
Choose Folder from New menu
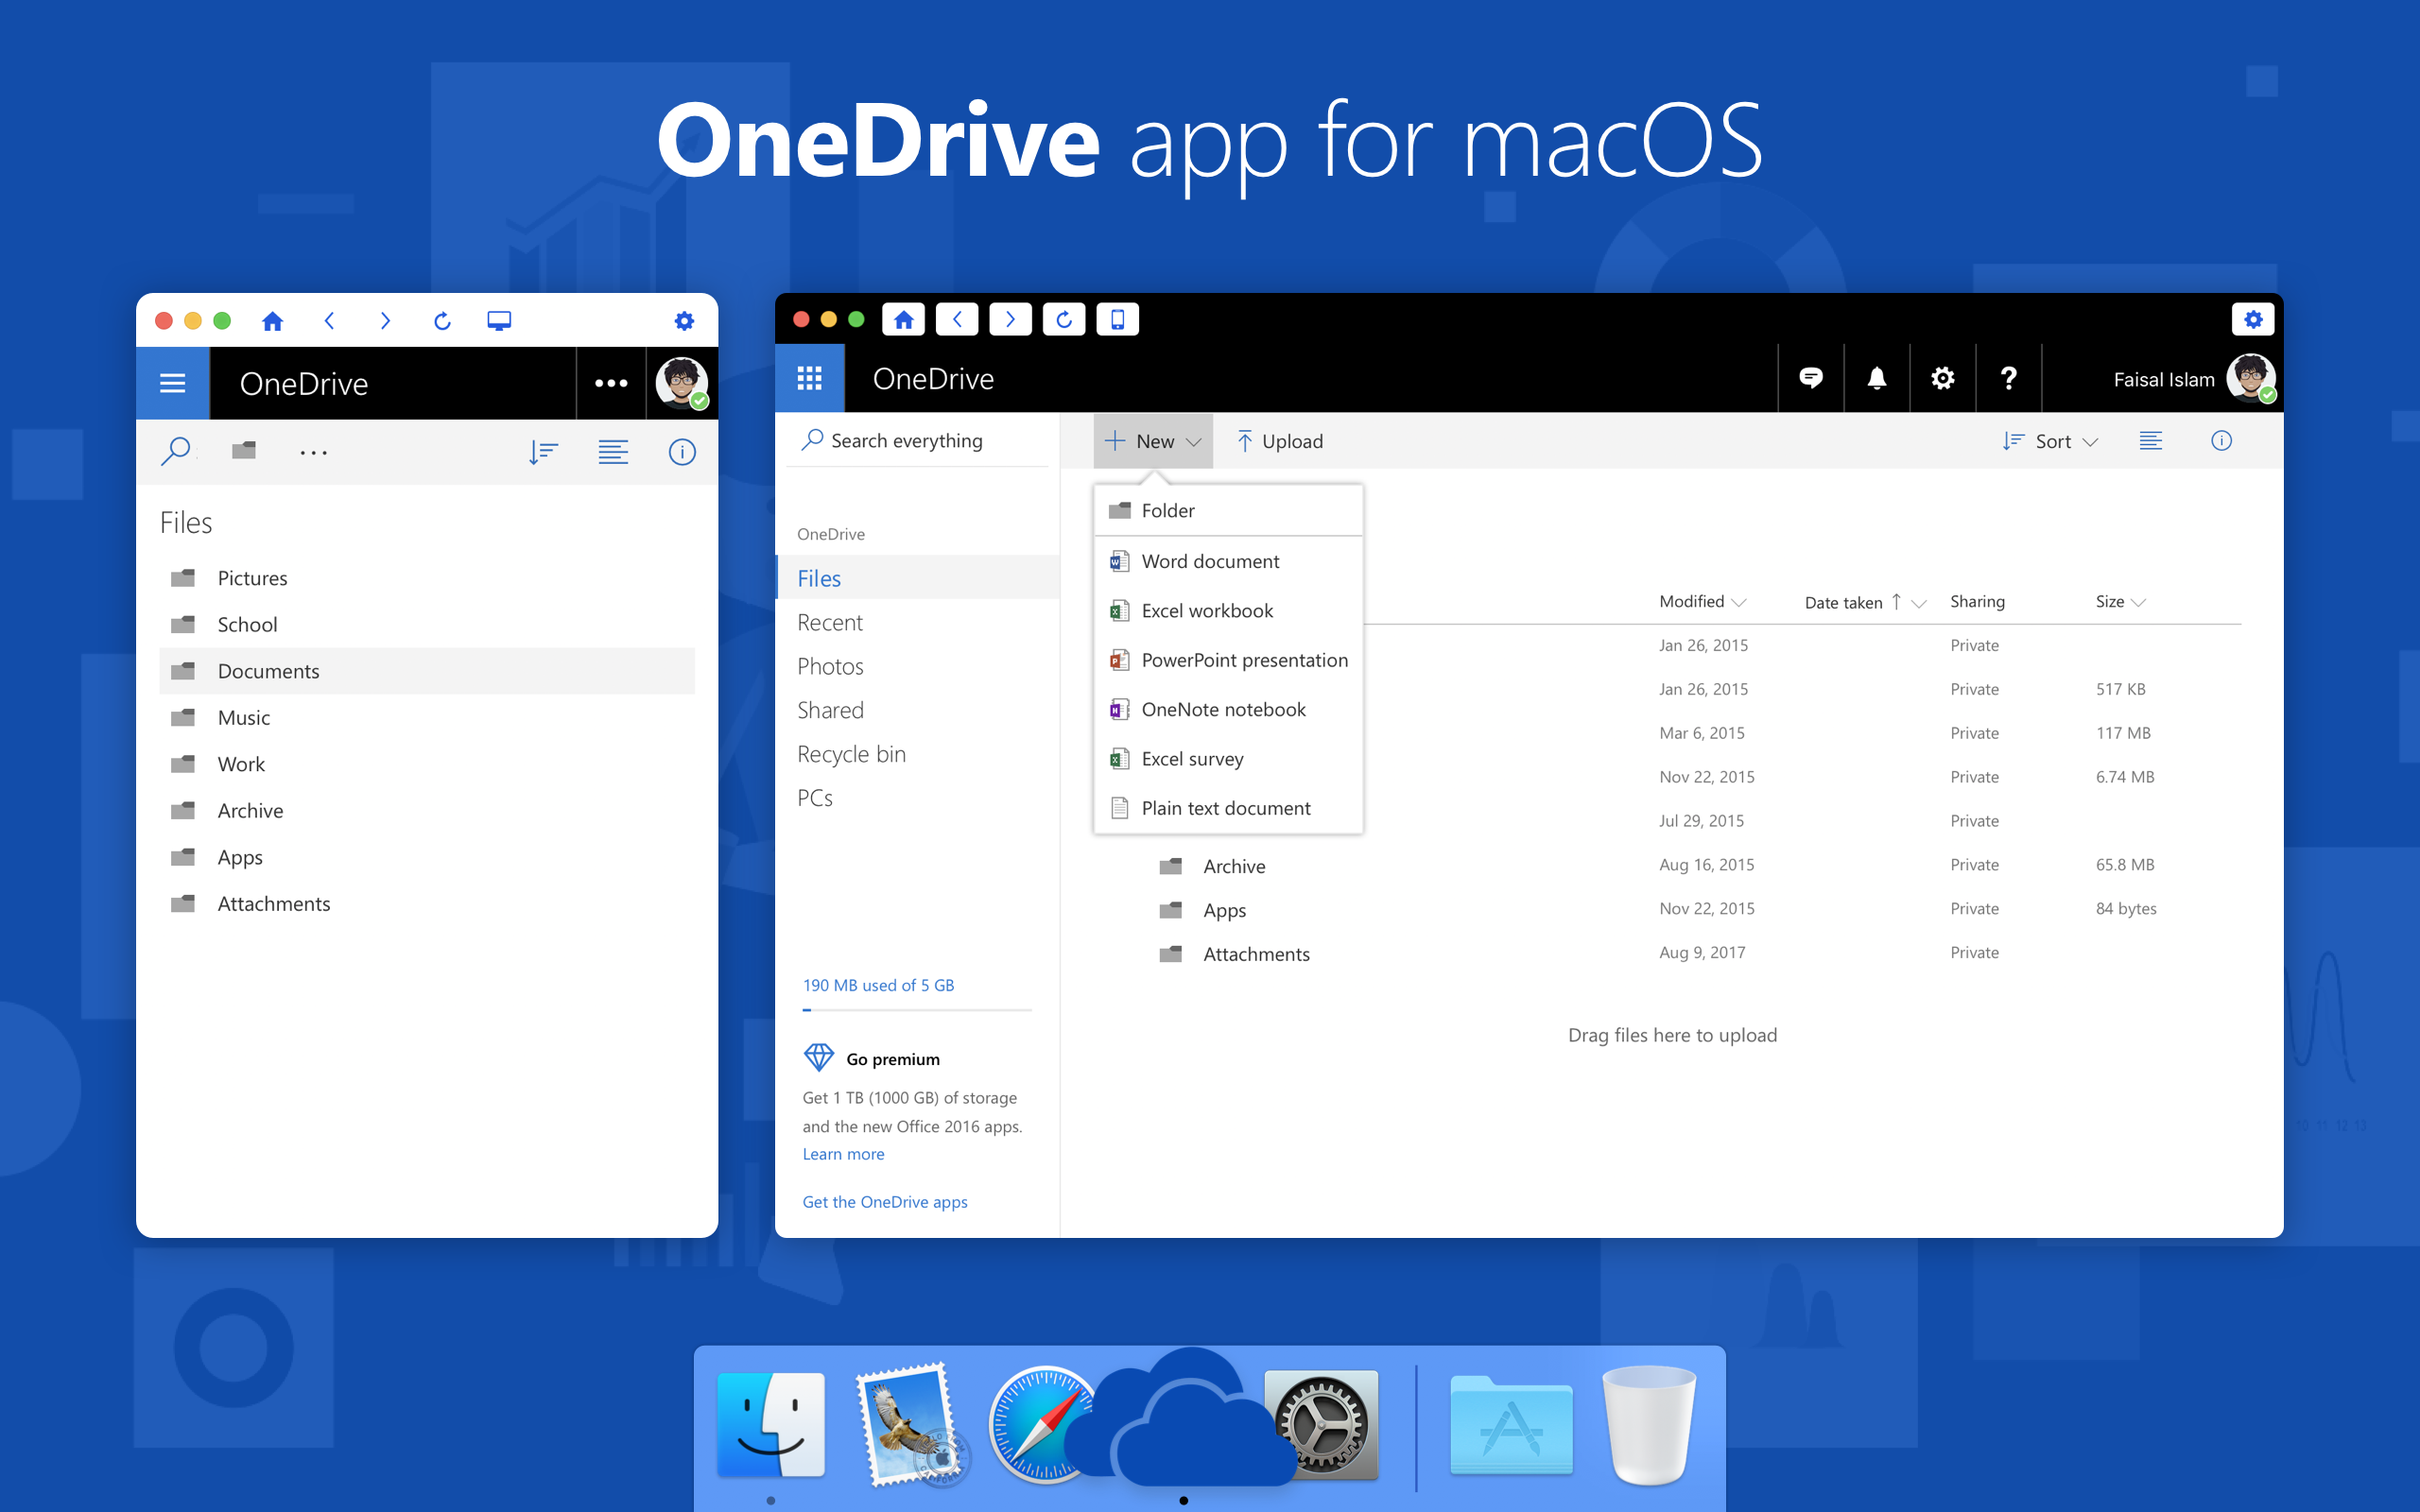(1229, 511)
